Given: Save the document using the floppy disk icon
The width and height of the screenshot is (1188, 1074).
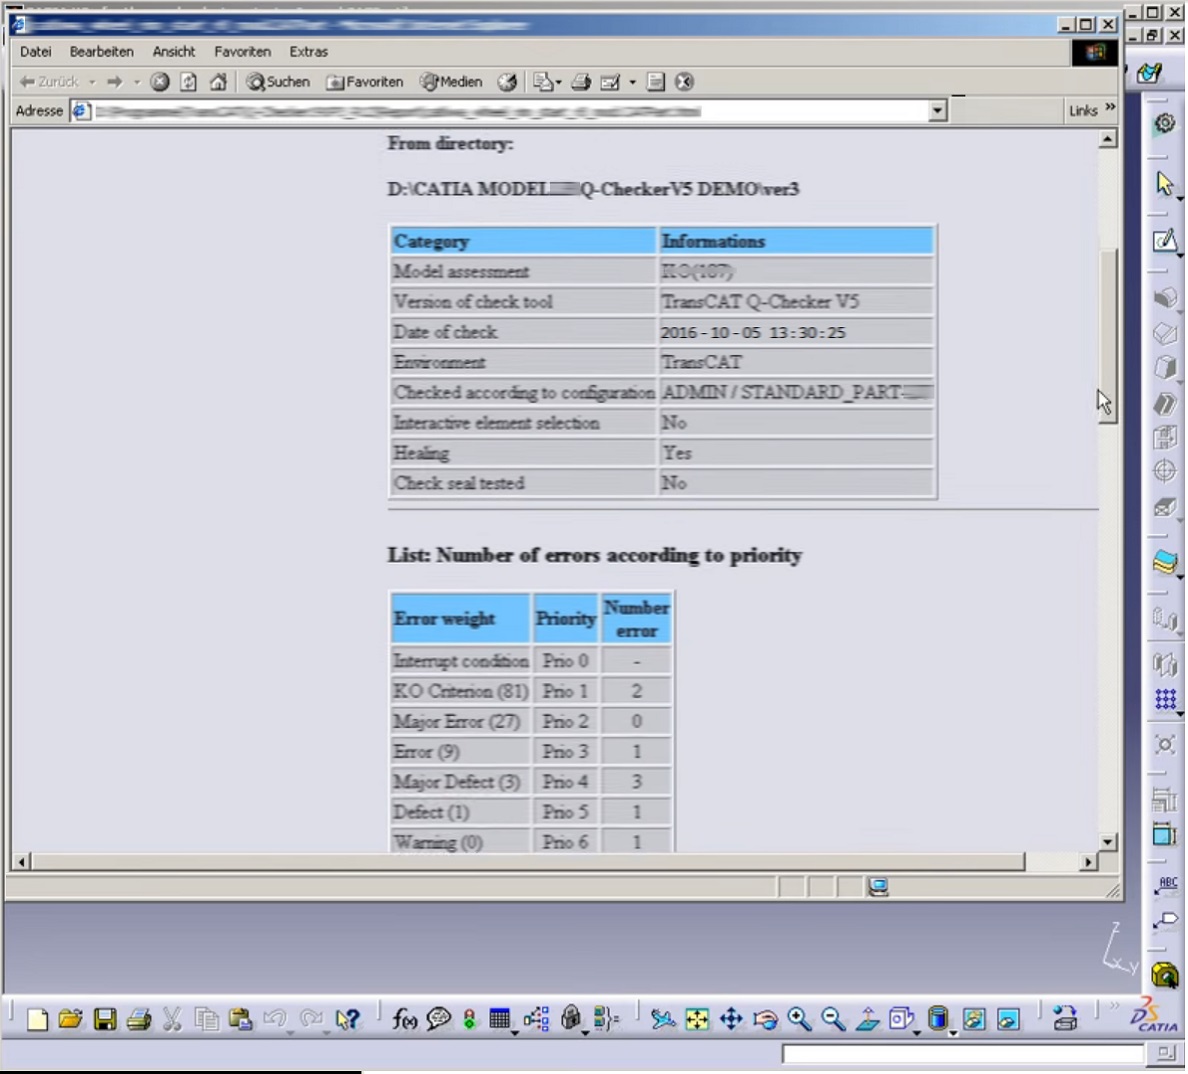Looking at the screenshot, I should 105,1019.
